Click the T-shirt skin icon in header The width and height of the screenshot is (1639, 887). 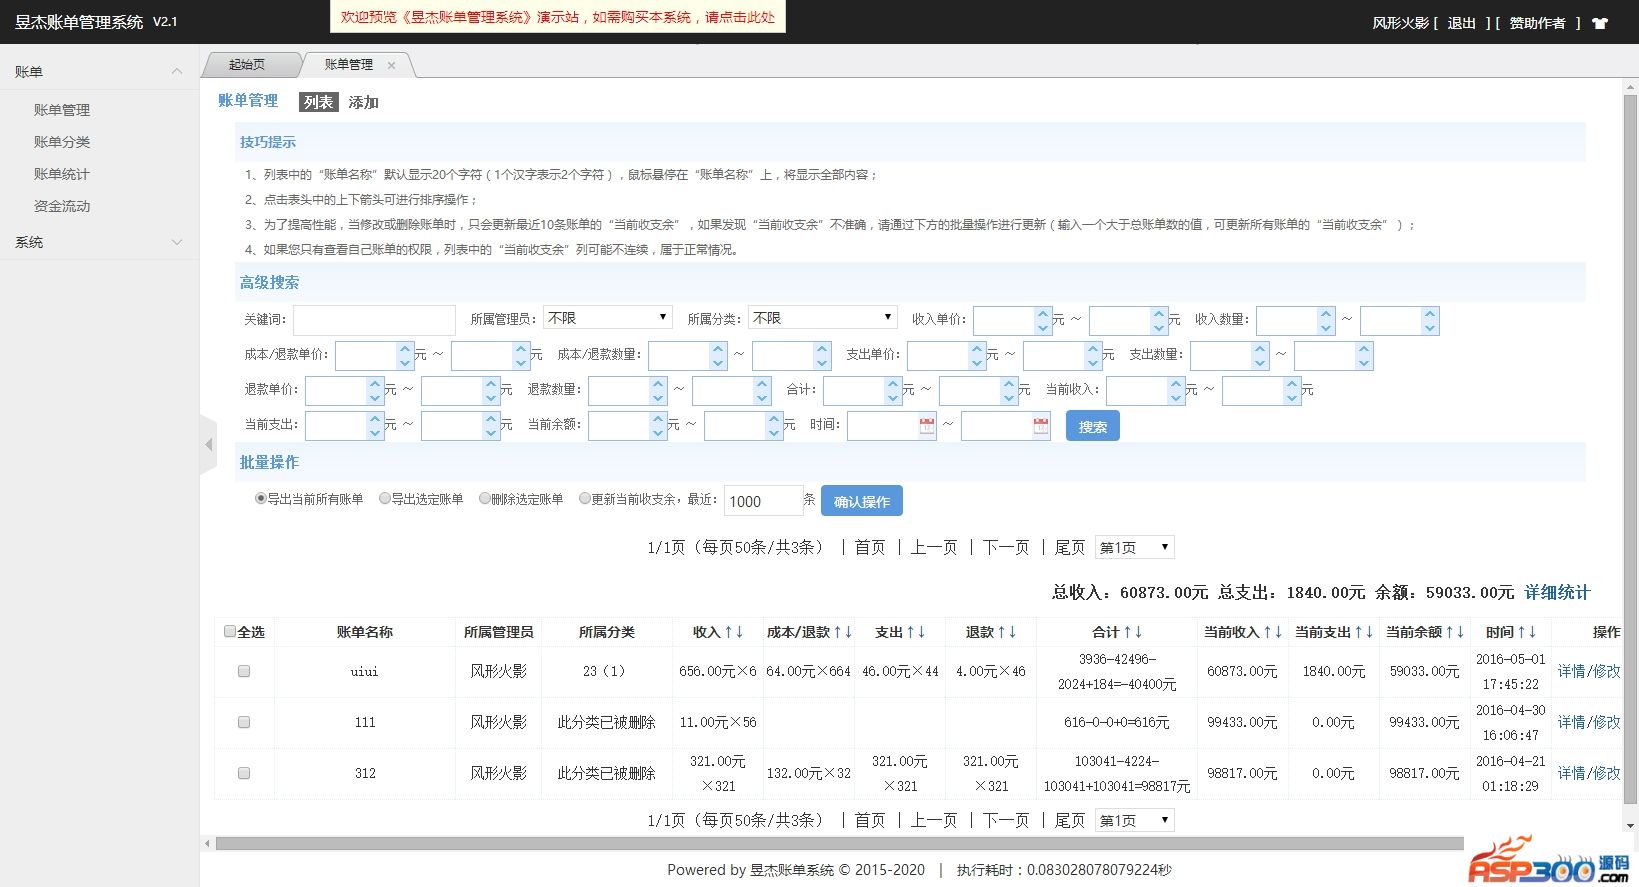(x=1600, y=23)
